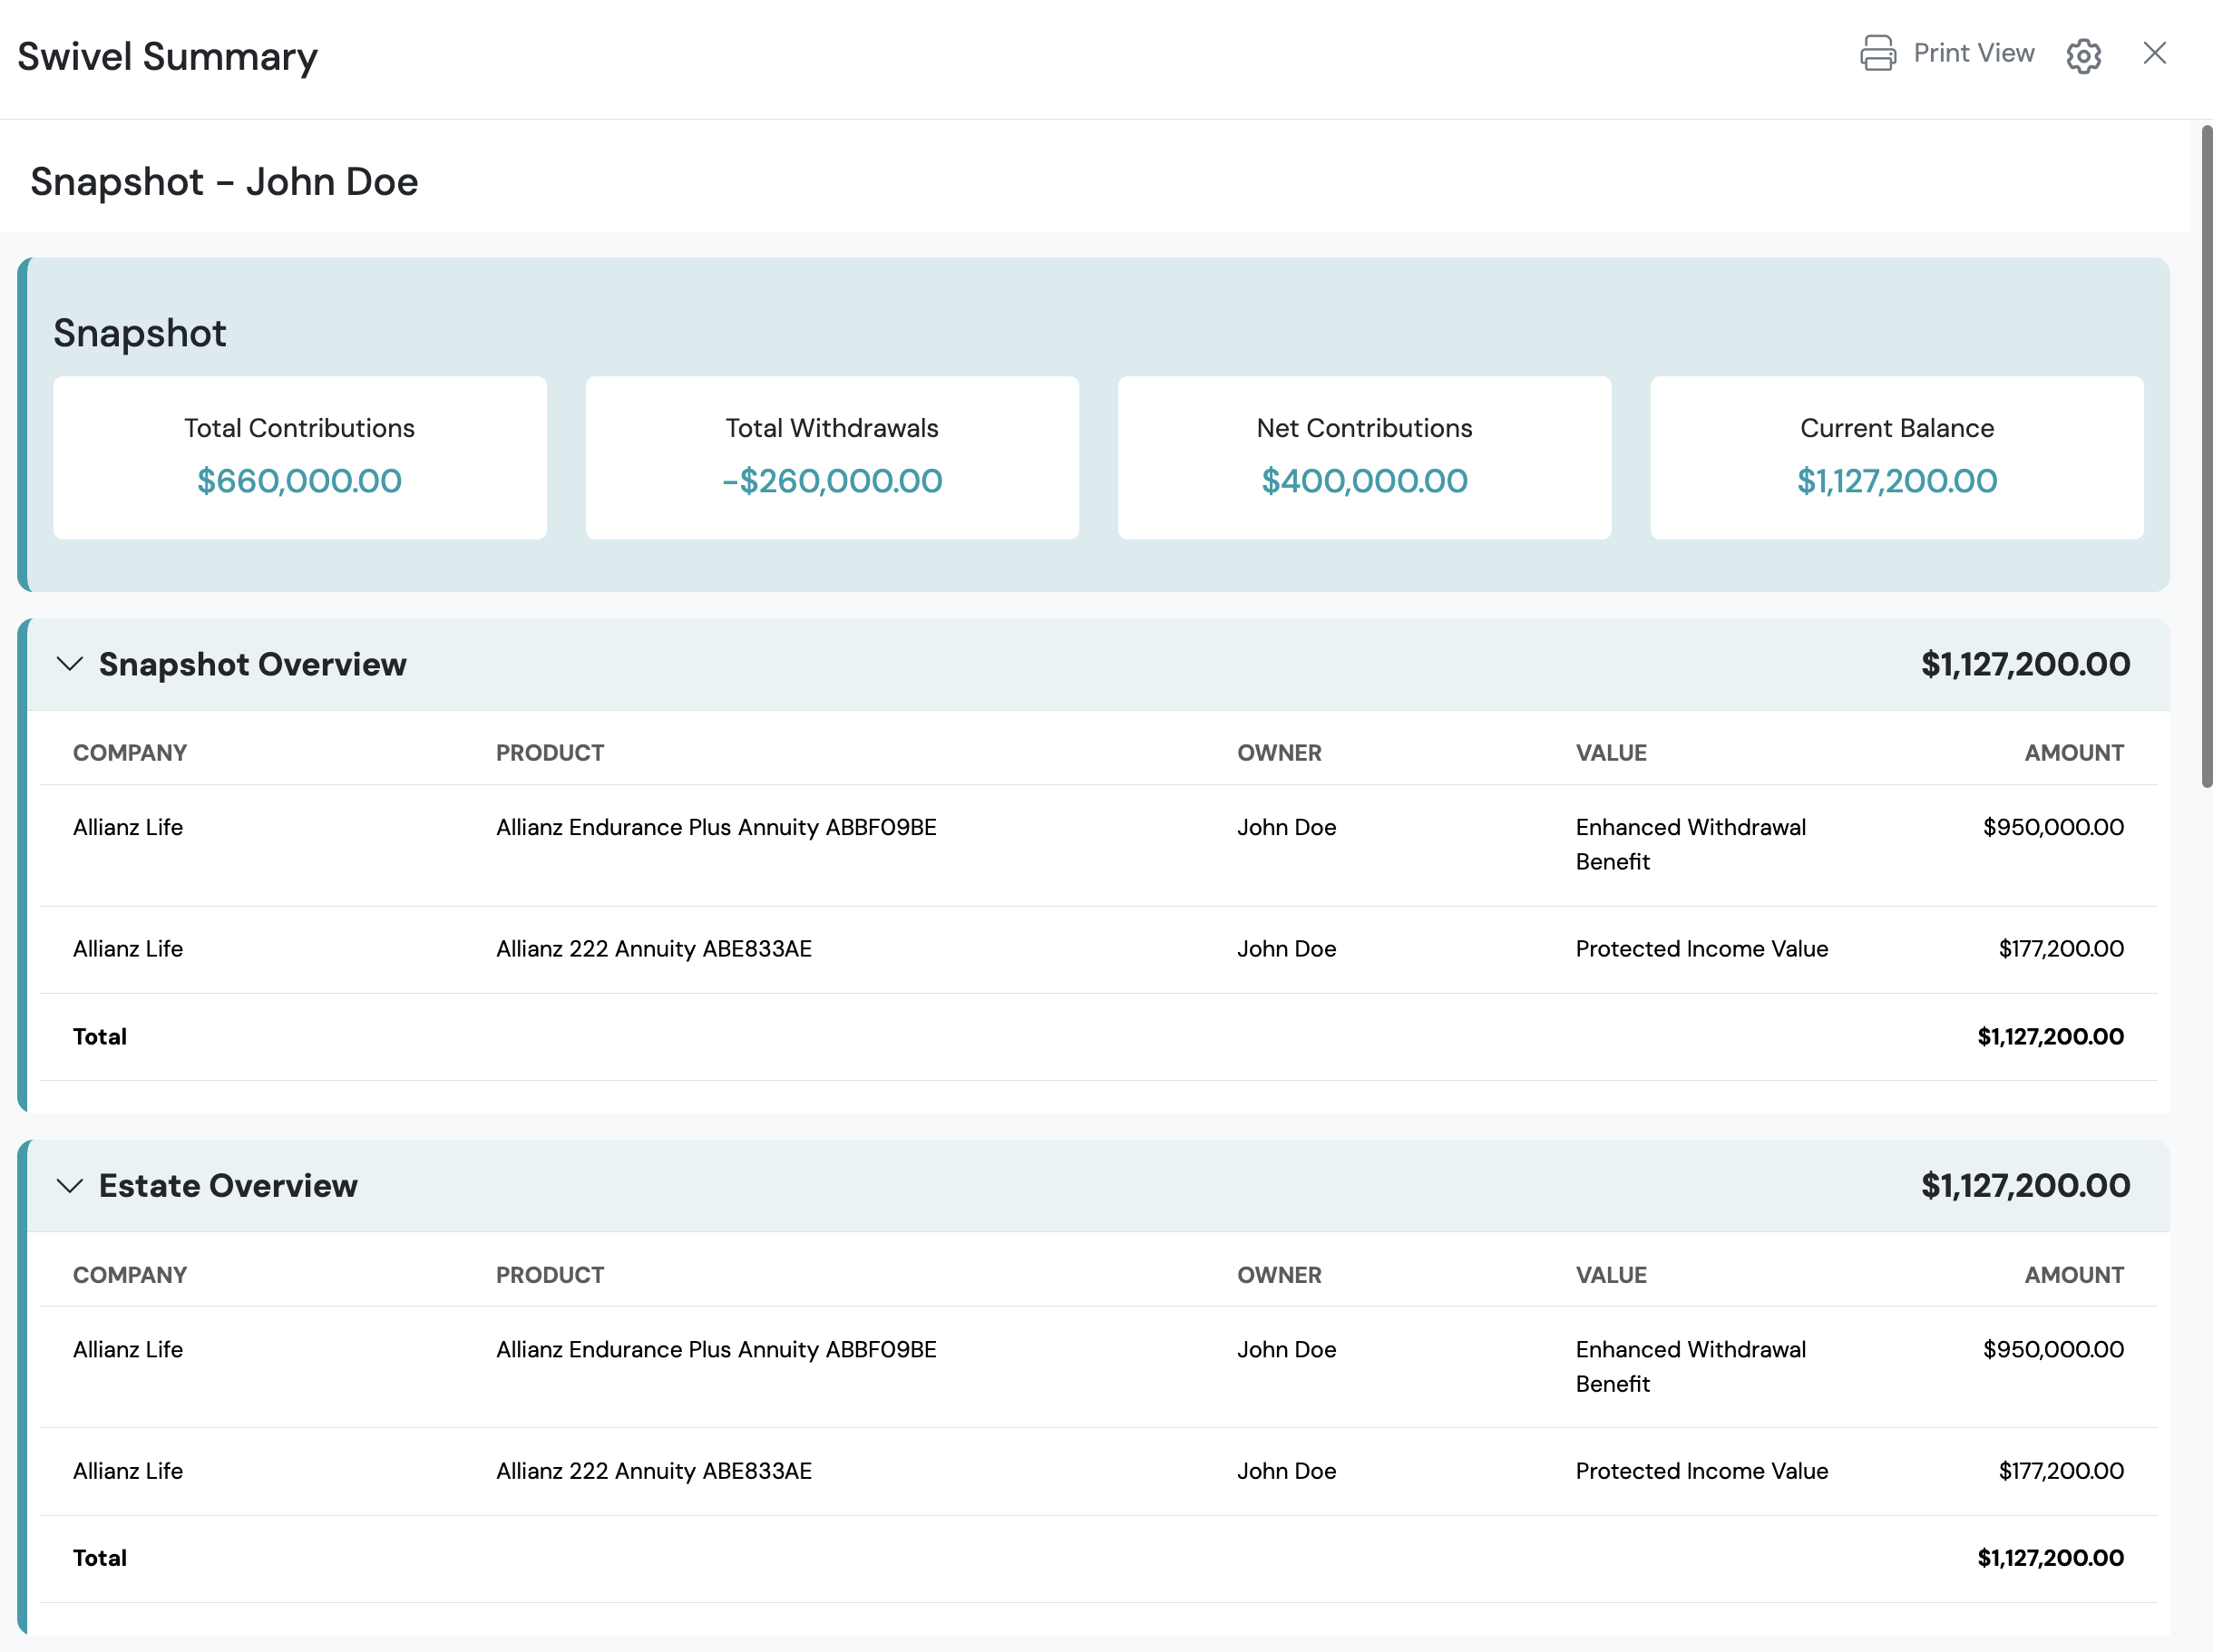The height and width of the screenshot is (1652, 2213).
Task: Click Total $1,127,200.00 in Snapshot Overview table
Action: [2050, 1036]
